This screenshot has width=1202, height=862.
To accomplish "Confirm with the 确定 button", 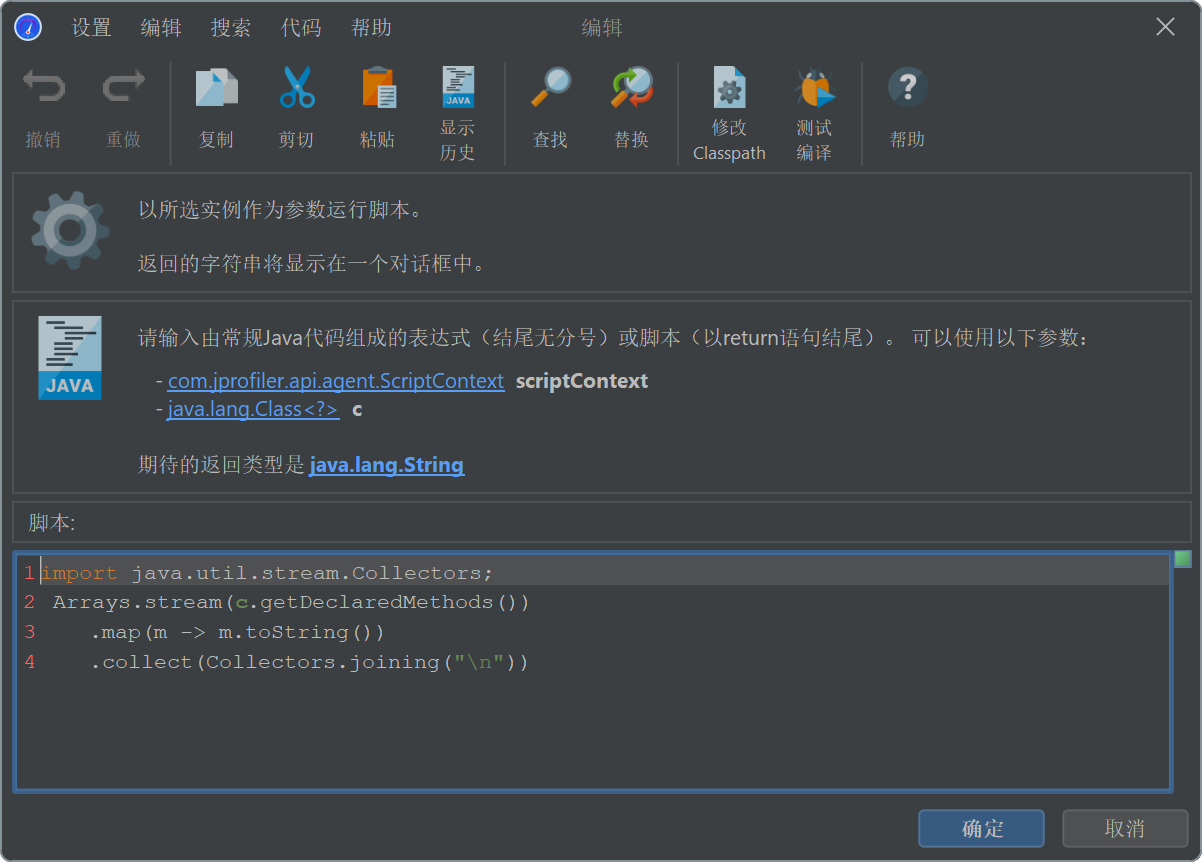I will (982, 829).
